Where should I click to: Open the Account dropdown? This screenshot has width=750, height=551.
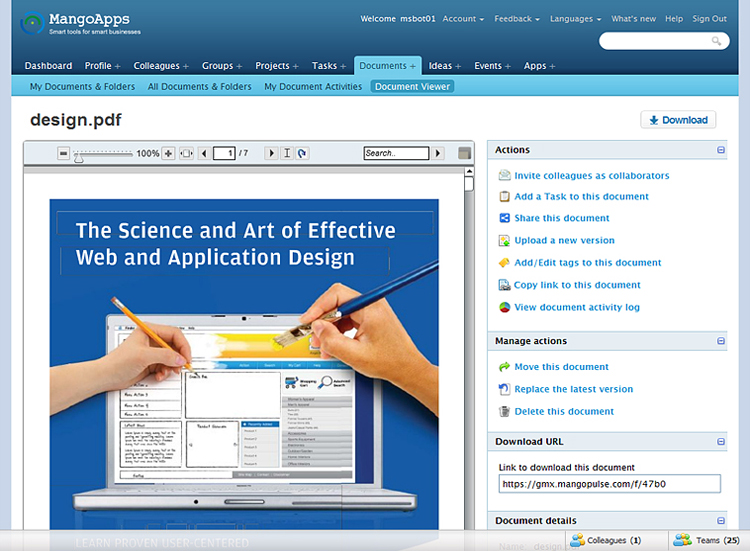463,19
